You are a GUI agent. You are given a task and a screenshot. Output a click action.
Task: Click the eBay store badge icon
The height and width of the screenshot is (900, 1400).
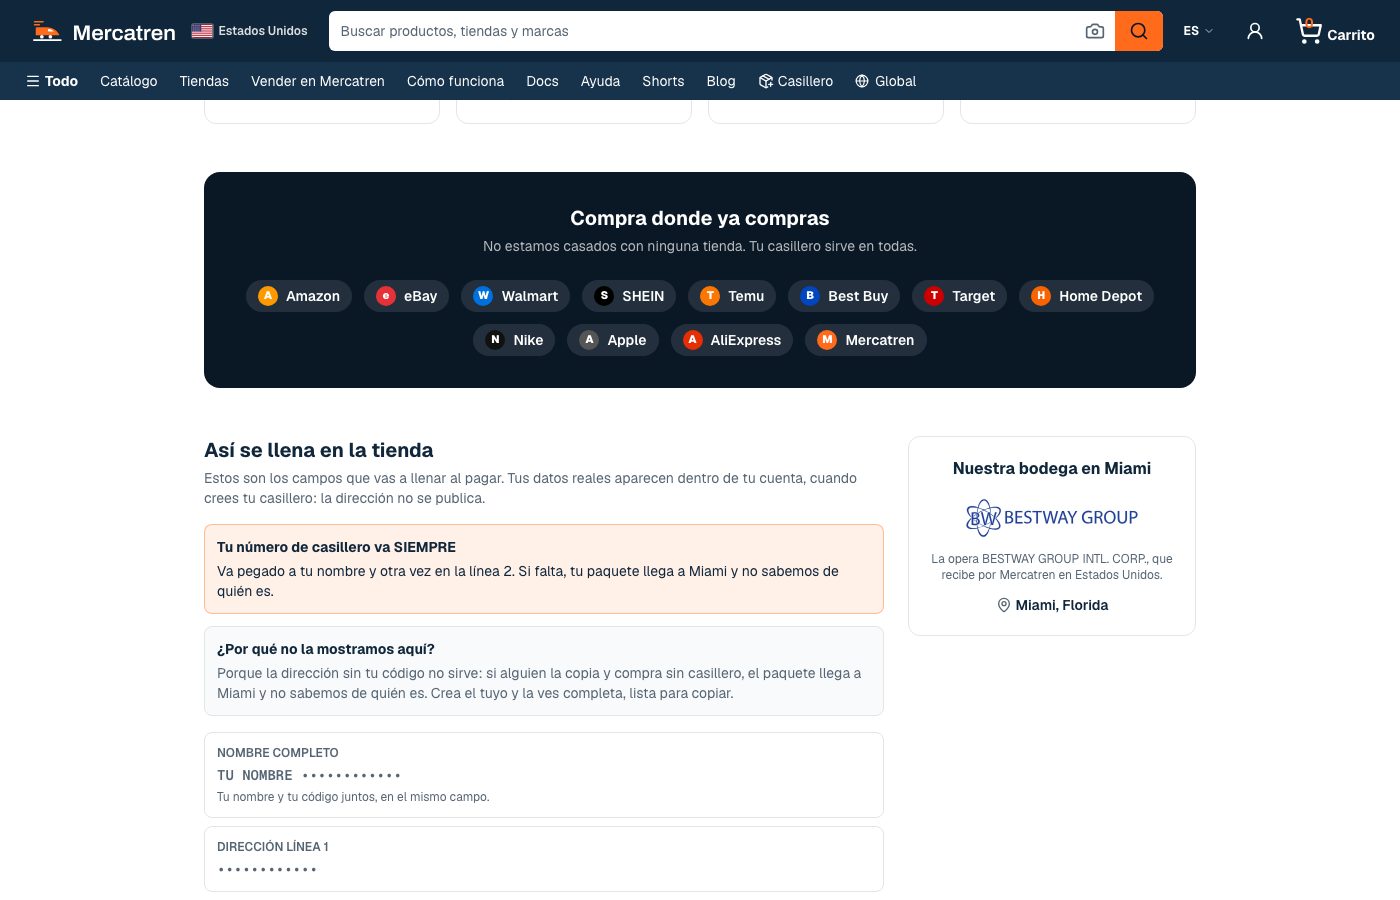[x=386, y=296]
